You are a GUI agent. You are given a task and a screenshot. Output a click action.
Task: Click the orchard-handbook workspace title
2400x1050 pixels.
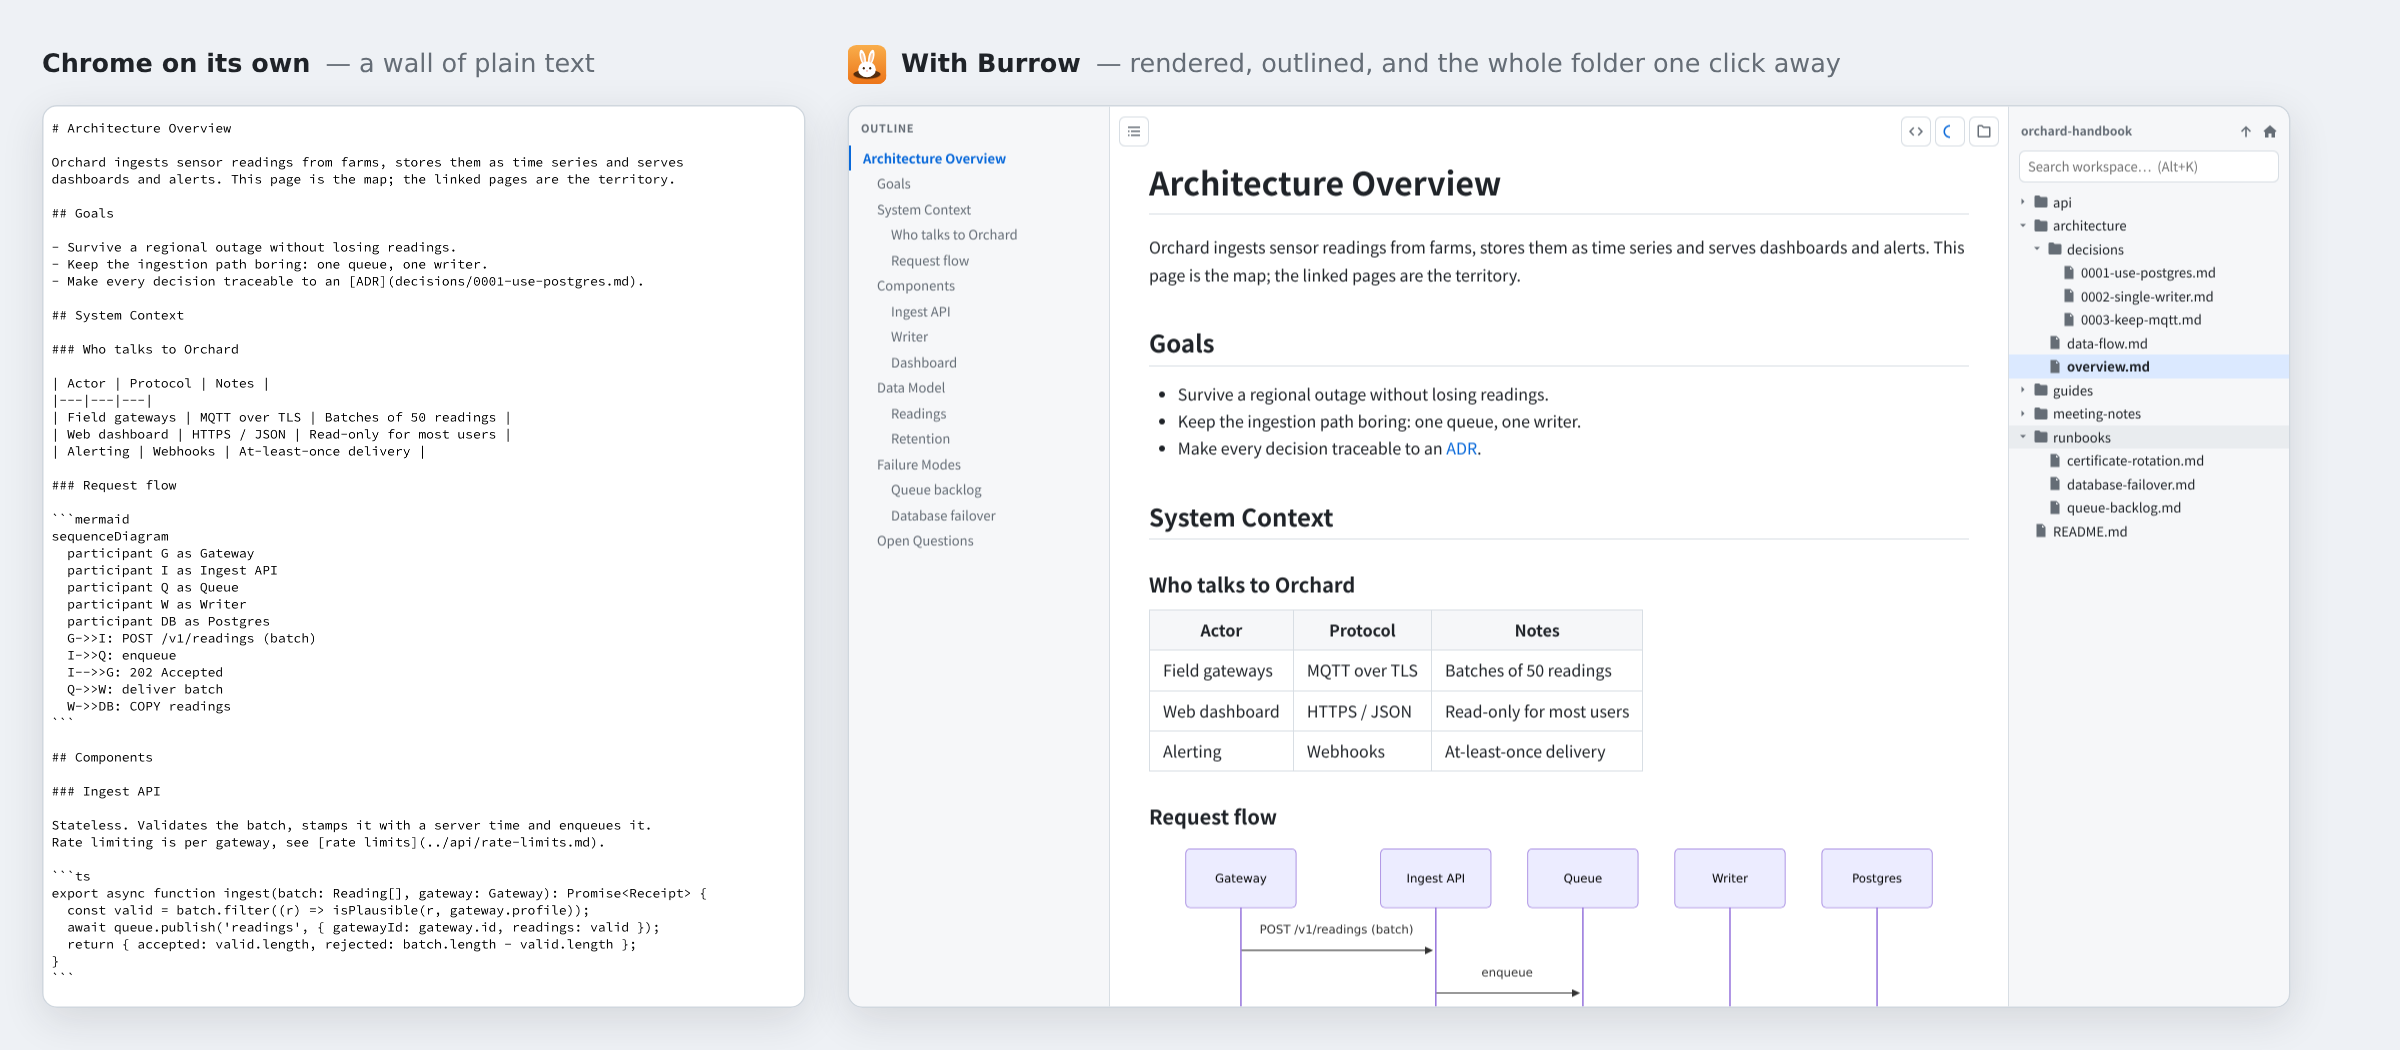[x=2076, y=131]
